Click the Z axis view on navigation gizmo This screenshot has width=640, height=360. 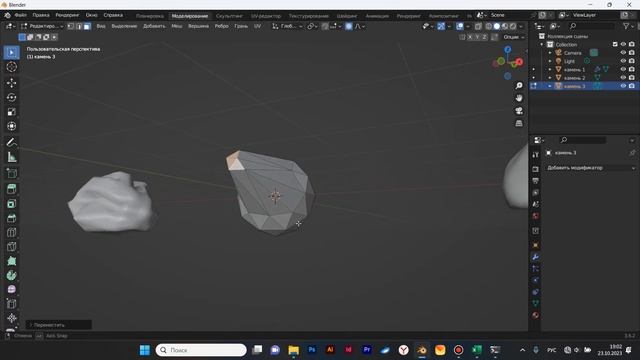(507, 49)
